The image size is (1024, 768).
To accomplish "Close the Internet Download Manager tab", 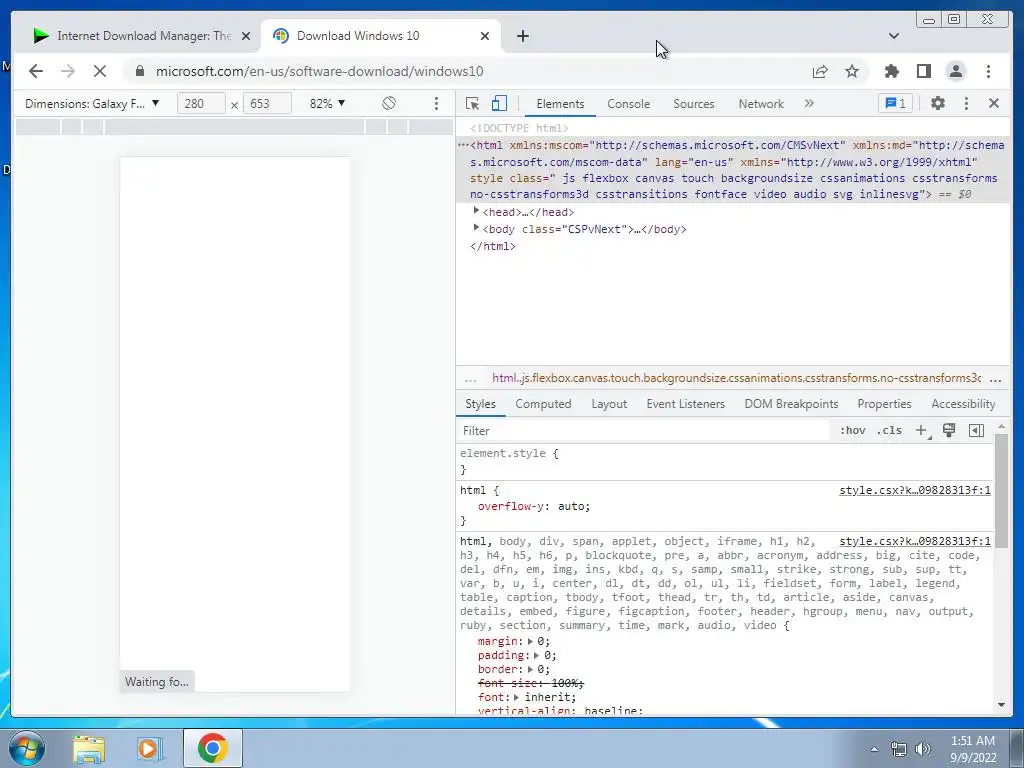I will click(x=246, y=36).
